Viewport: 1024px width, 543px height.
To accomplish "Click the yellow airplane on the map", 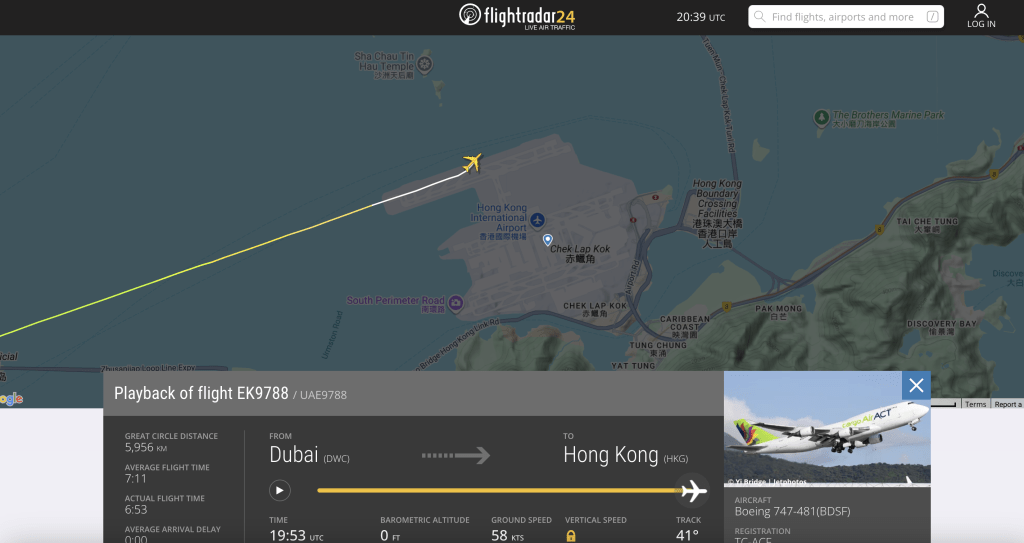I will (472, 162).
